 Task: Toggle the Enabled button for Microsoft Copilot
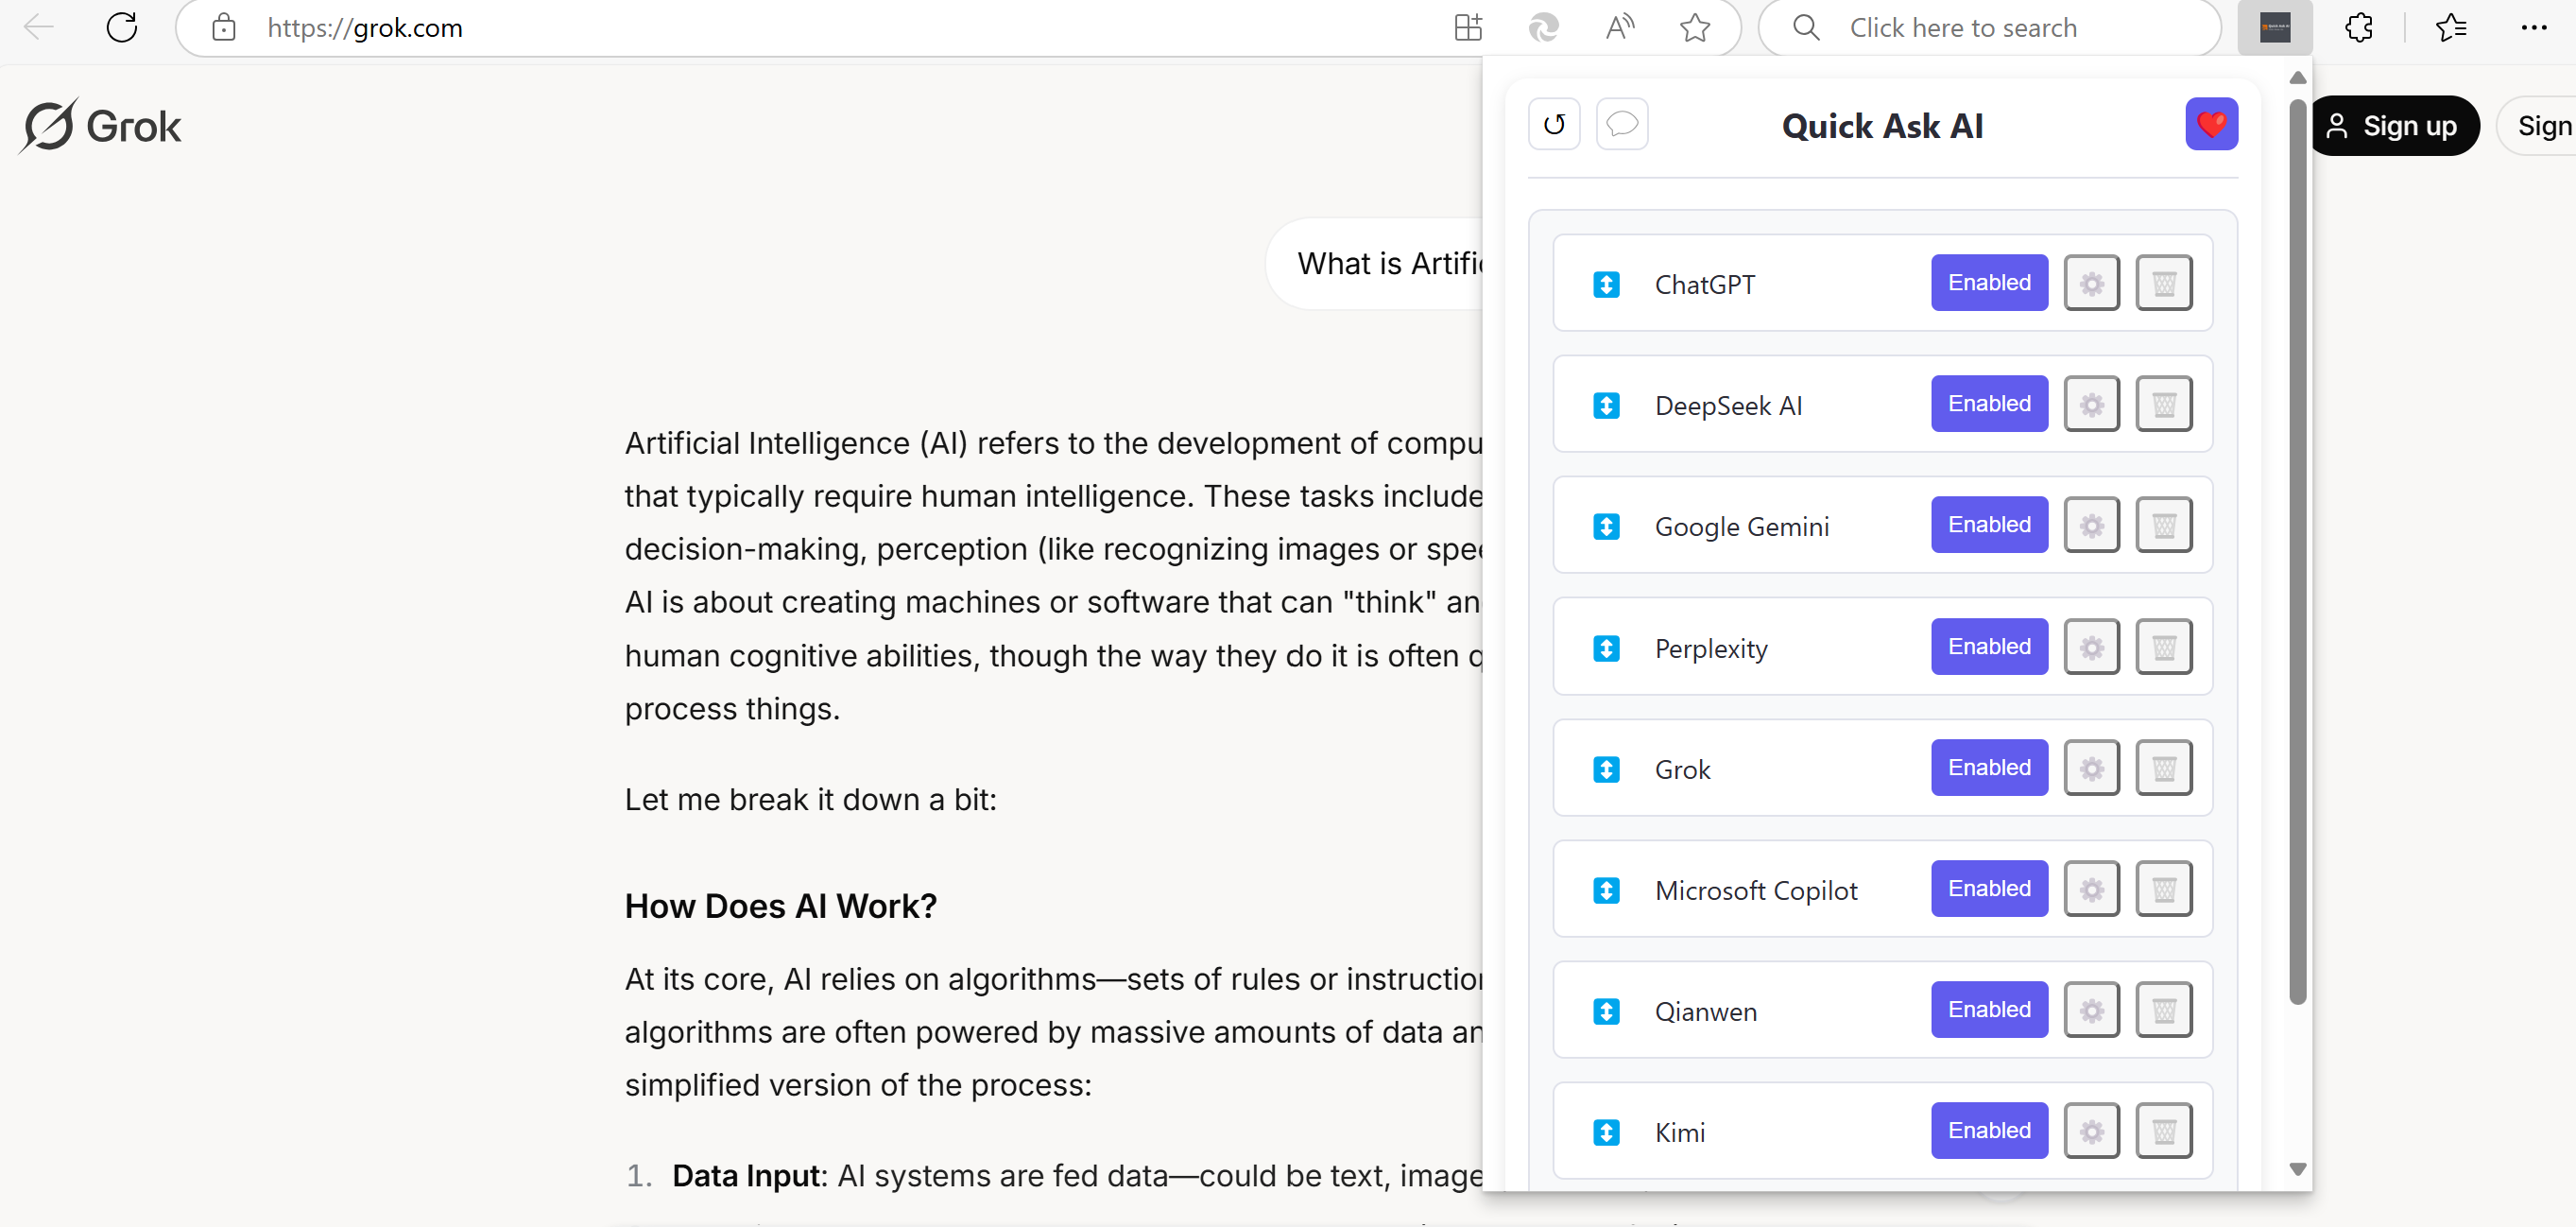1989,889
